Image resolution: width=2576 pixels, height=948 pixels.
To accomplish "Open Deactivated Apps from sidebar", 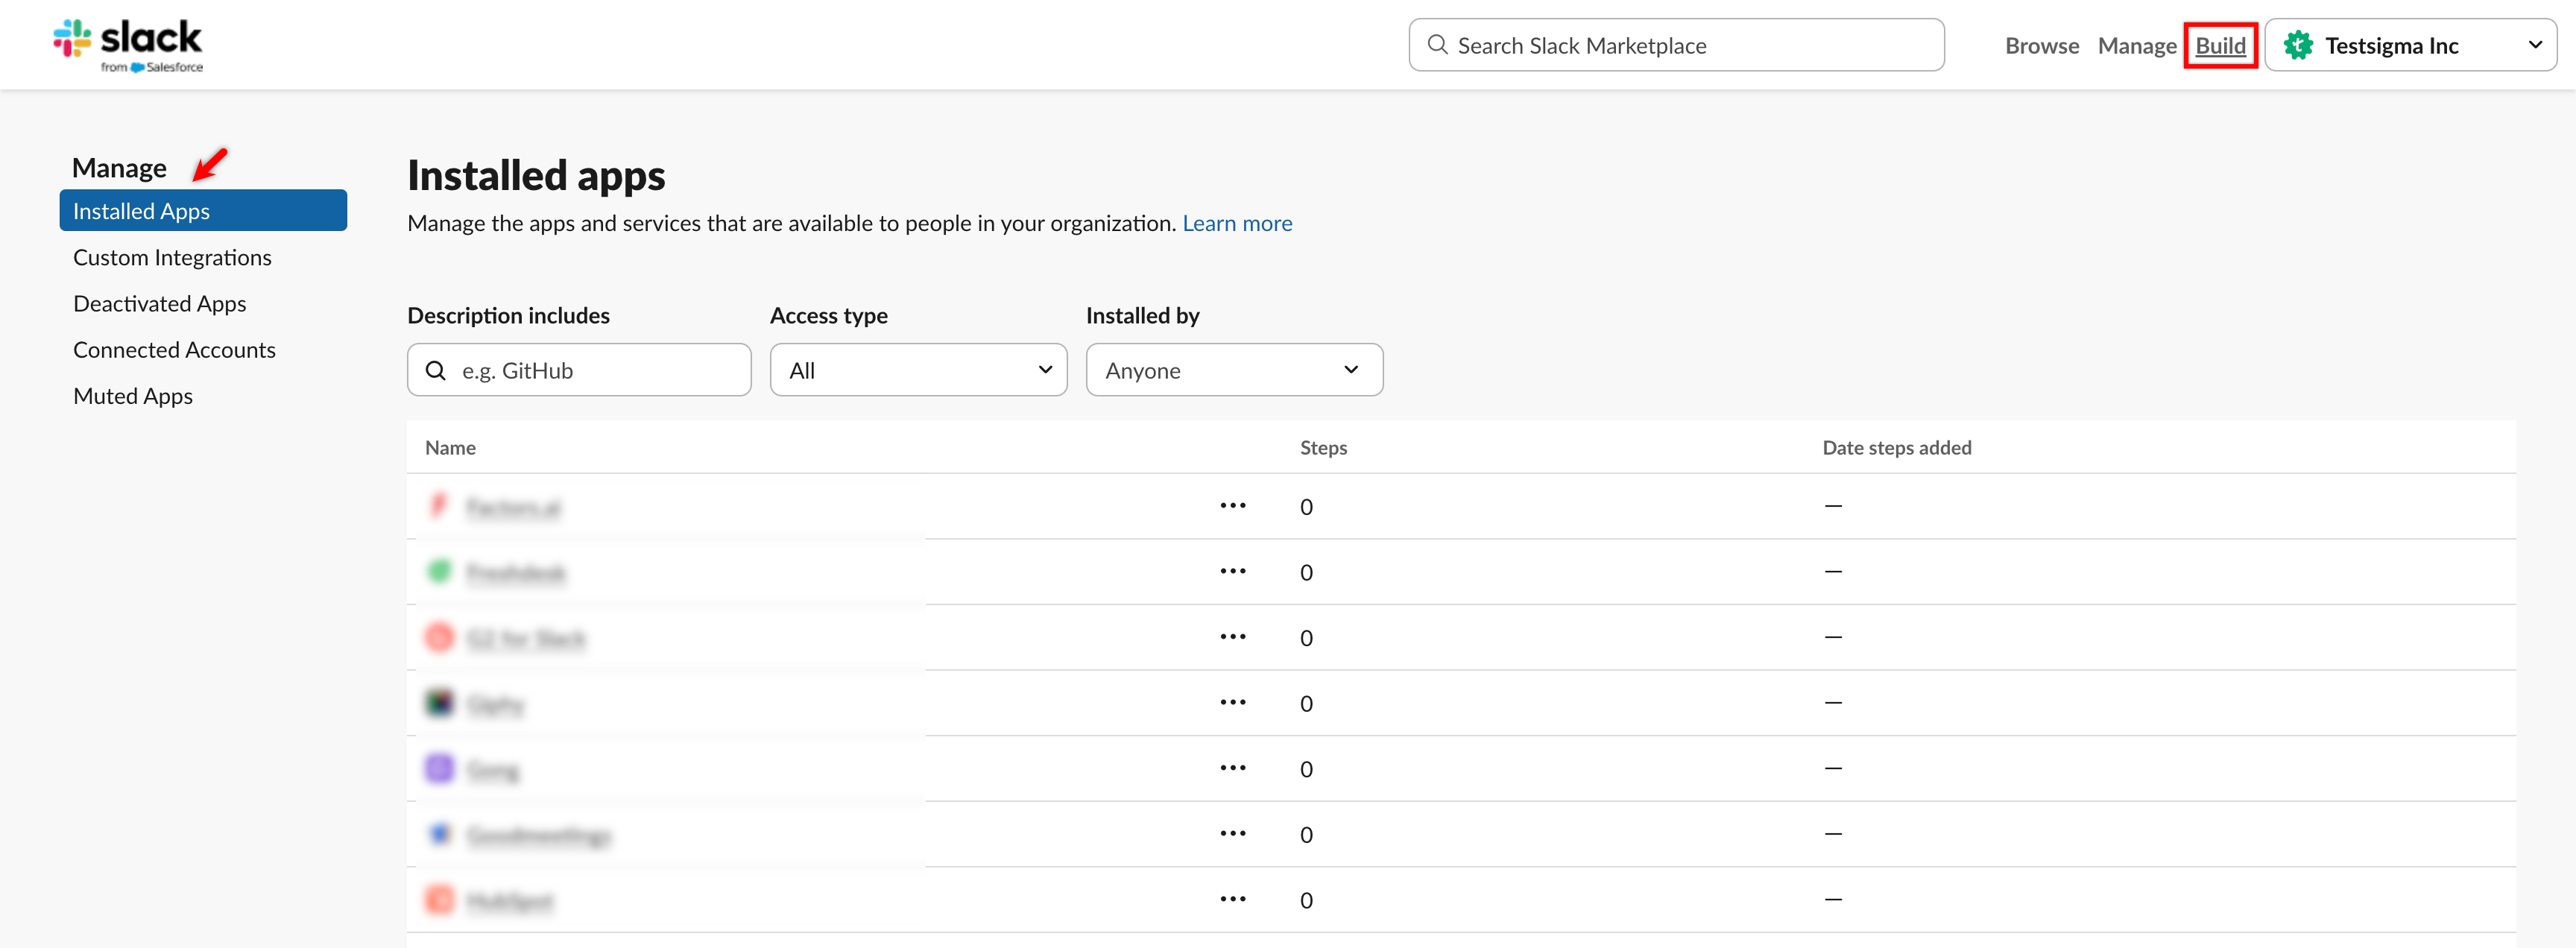I will pos(159,303).
